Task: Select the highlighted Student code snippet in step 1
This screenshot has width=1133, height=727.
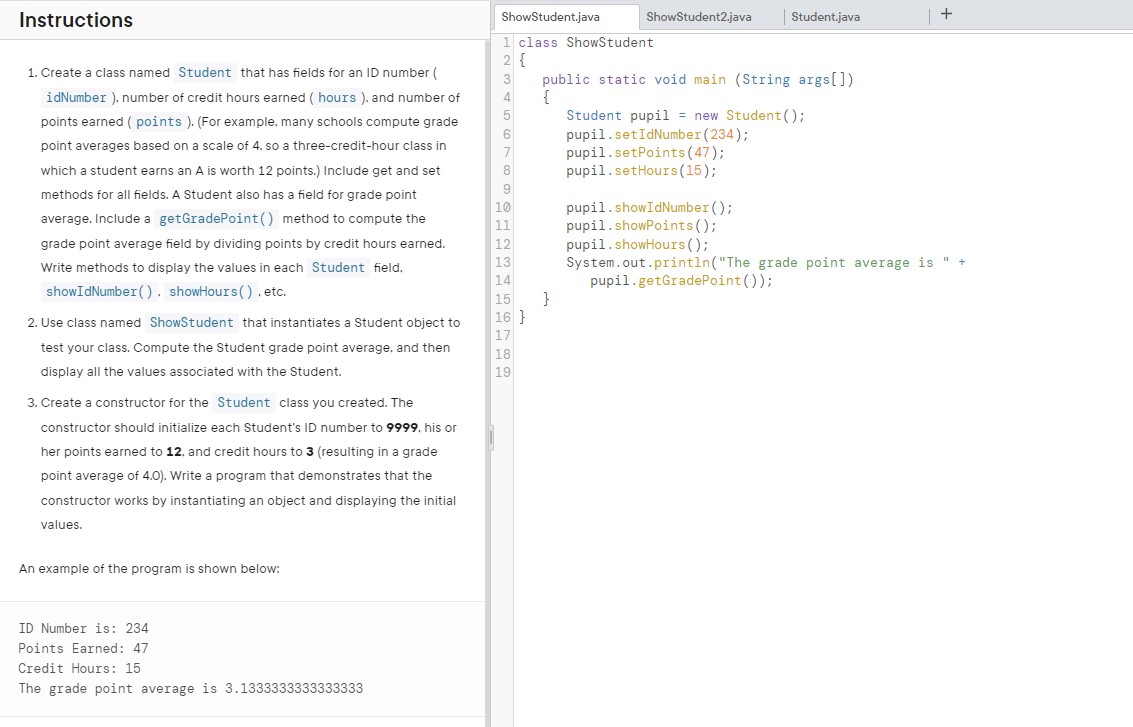Action: 205,72
